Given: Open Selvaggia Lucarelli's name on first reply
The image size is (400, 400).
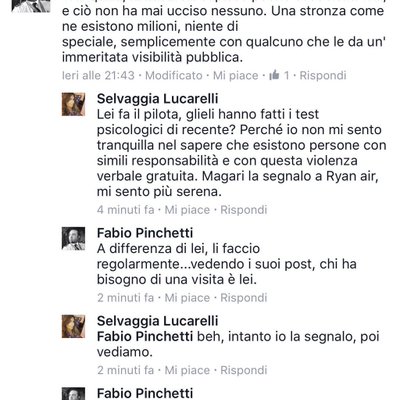Looking at the screenshot, I should (x=158, y=99).
